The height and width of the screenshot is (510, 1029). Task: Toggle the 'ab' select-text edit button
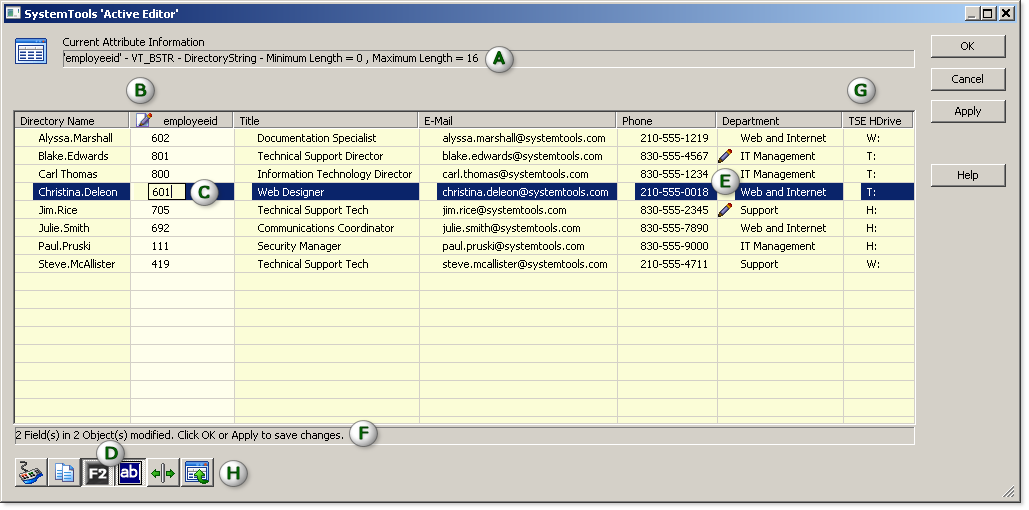pos(130,473)
